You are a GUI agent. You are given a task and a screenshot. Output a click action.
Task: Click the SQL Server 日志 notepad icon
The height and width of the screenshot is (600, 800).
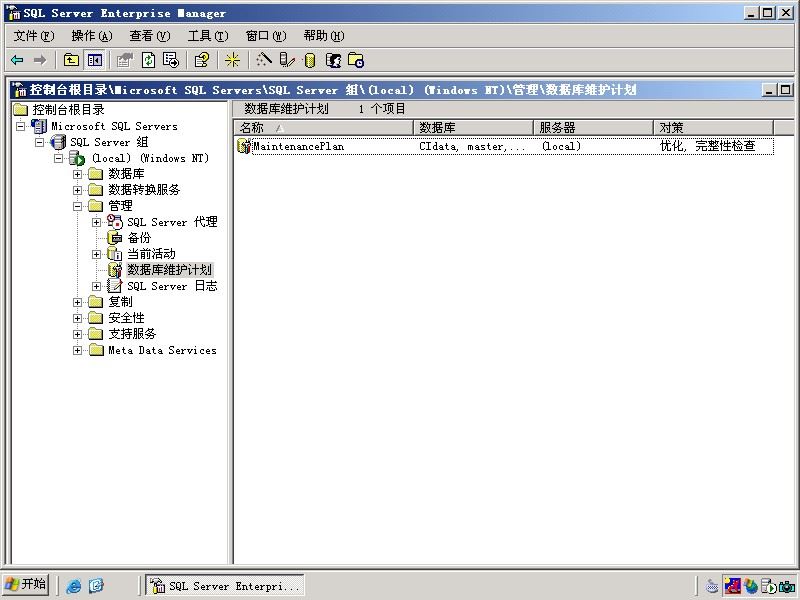click(x=115, y=286)
